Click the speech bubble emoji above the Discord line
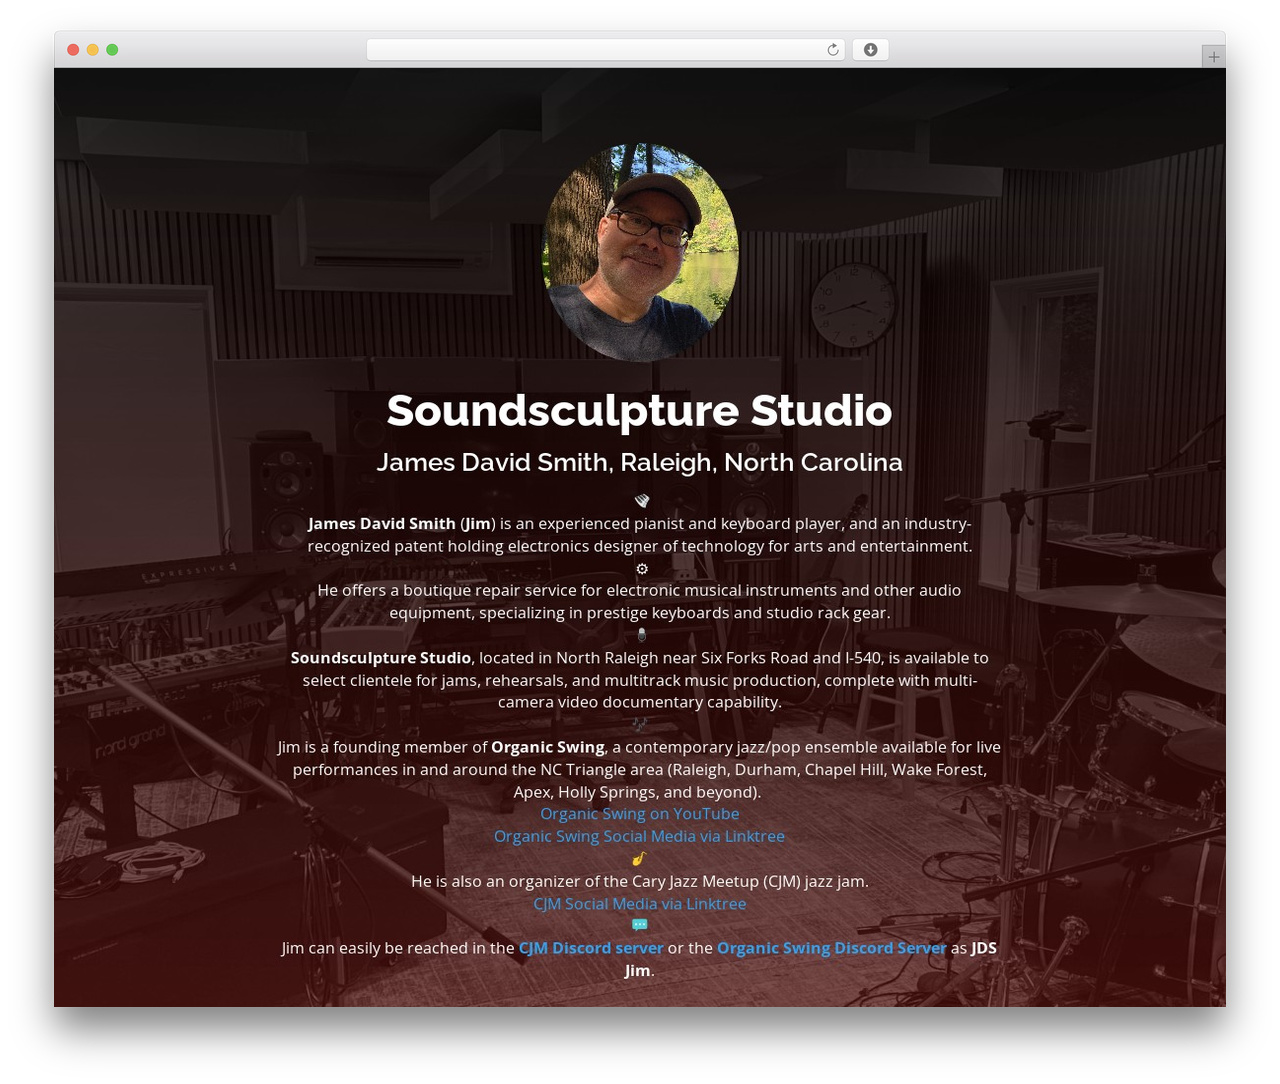 (x=640, y=925)
